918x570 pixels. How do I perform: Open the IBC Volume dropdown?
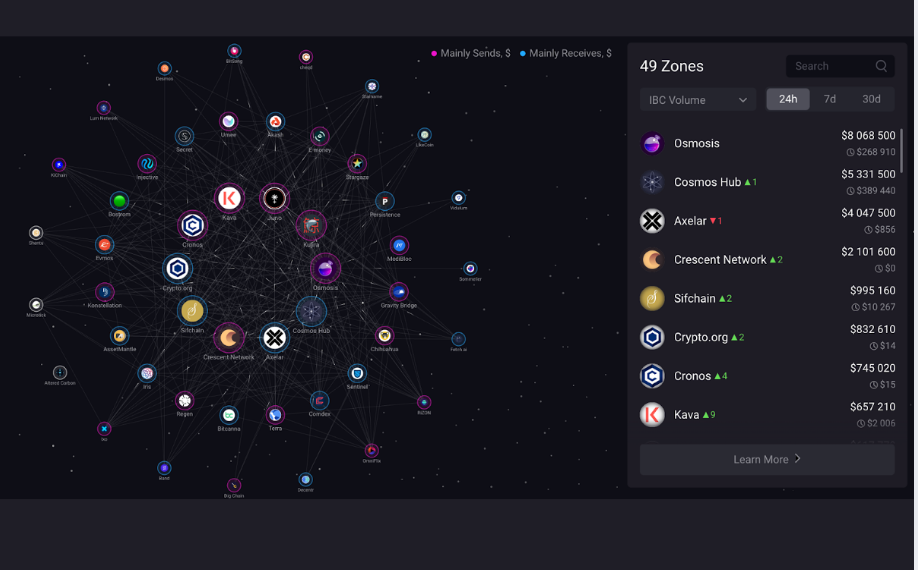point(698,100)
